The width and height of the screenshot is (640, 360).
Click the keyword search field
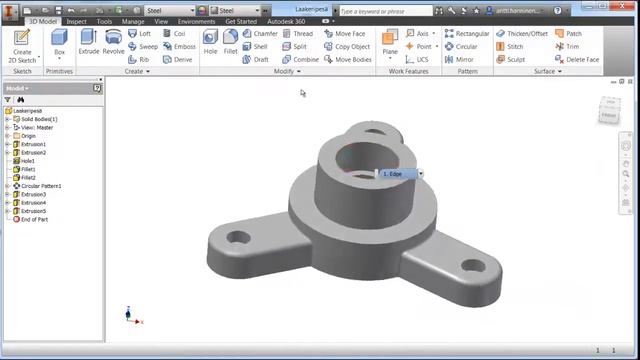pyautogui.click(x=386, y=11)
